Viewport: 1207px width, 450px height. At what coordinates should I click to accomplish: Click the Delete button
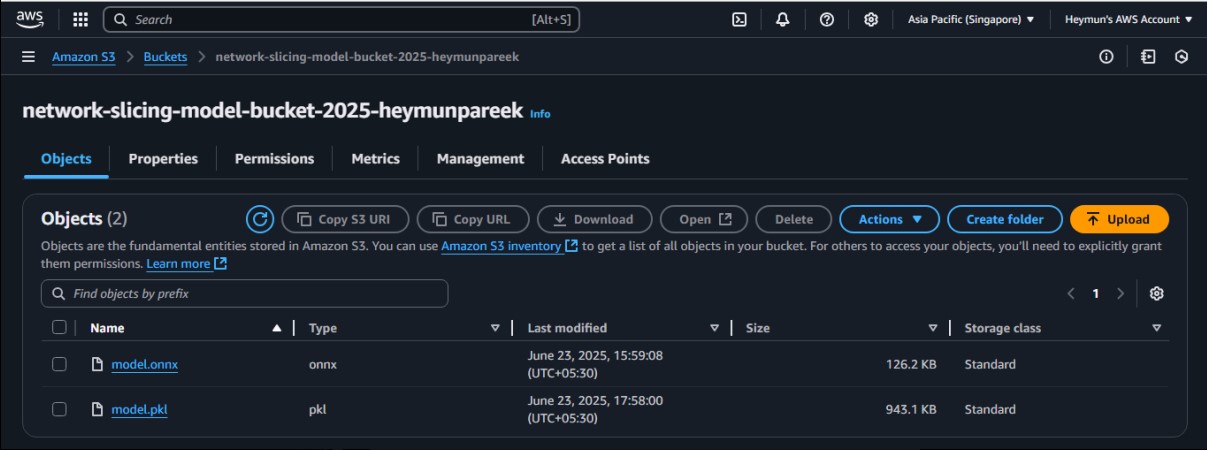tap(794, 219)
